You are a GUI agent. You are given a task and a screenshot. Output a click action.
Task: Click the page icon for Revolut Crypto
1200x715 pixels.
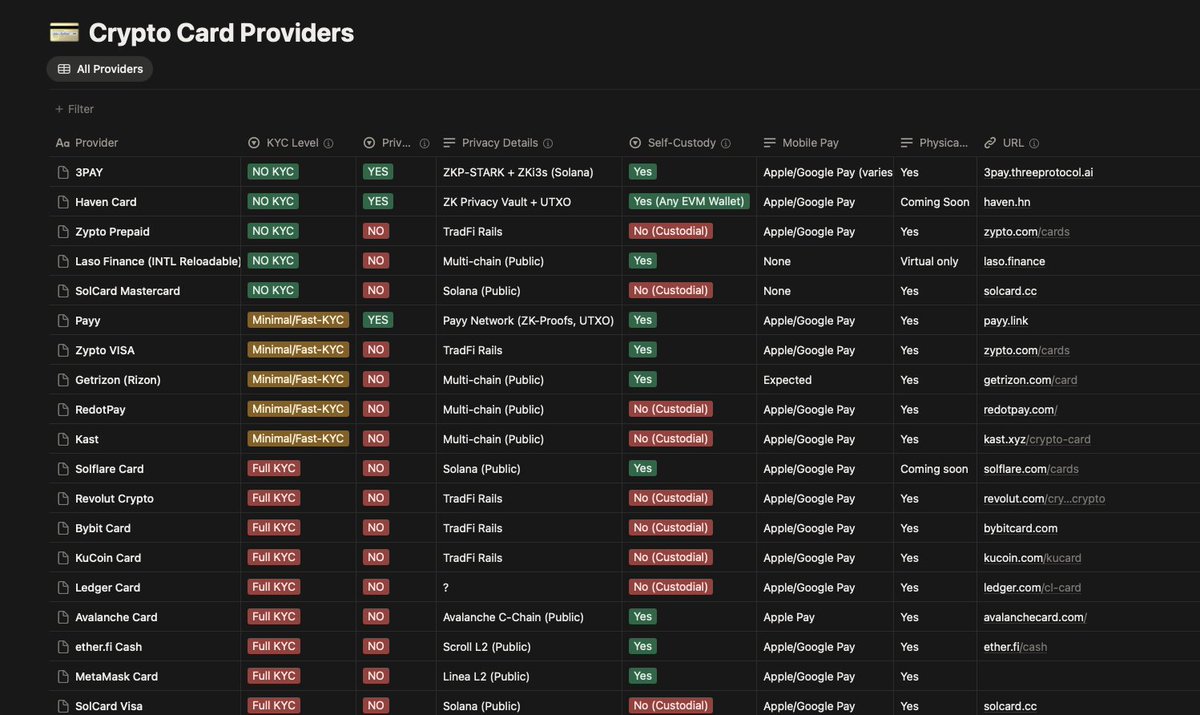pyautogui.click(x=63, y=498)
